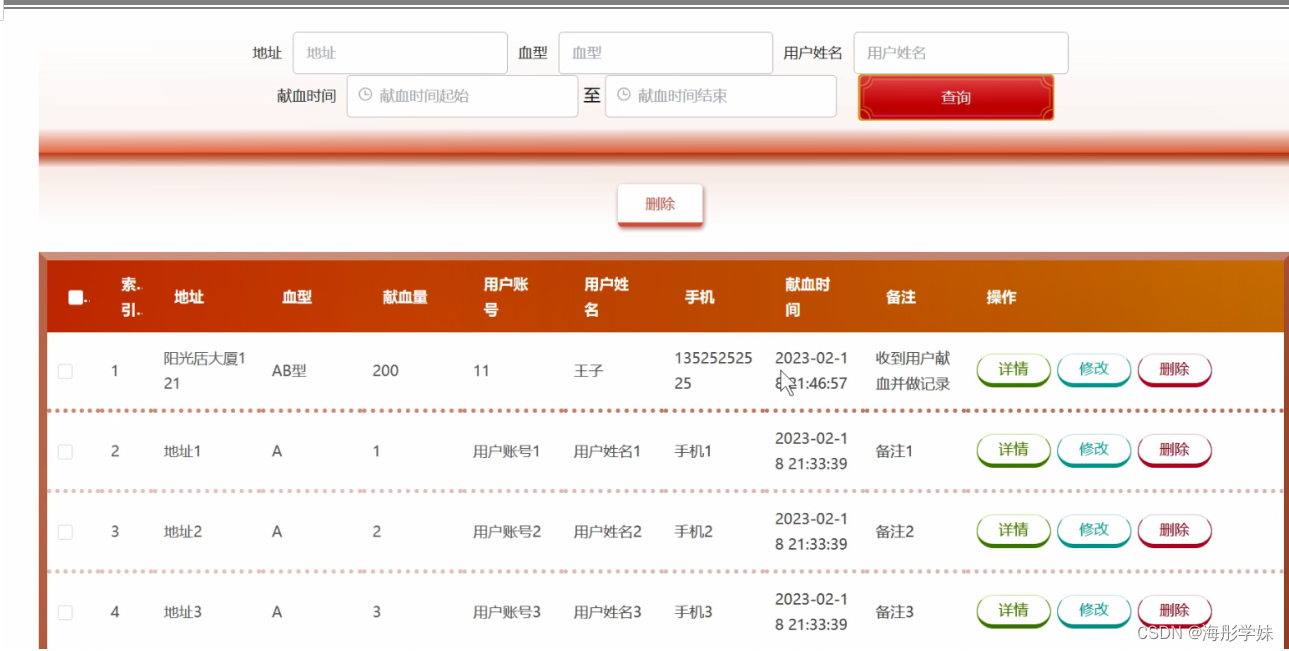The image size is (1289, 651).
Task: Click the clock icon in 献血时间结束 field
Action: point(623,96)
